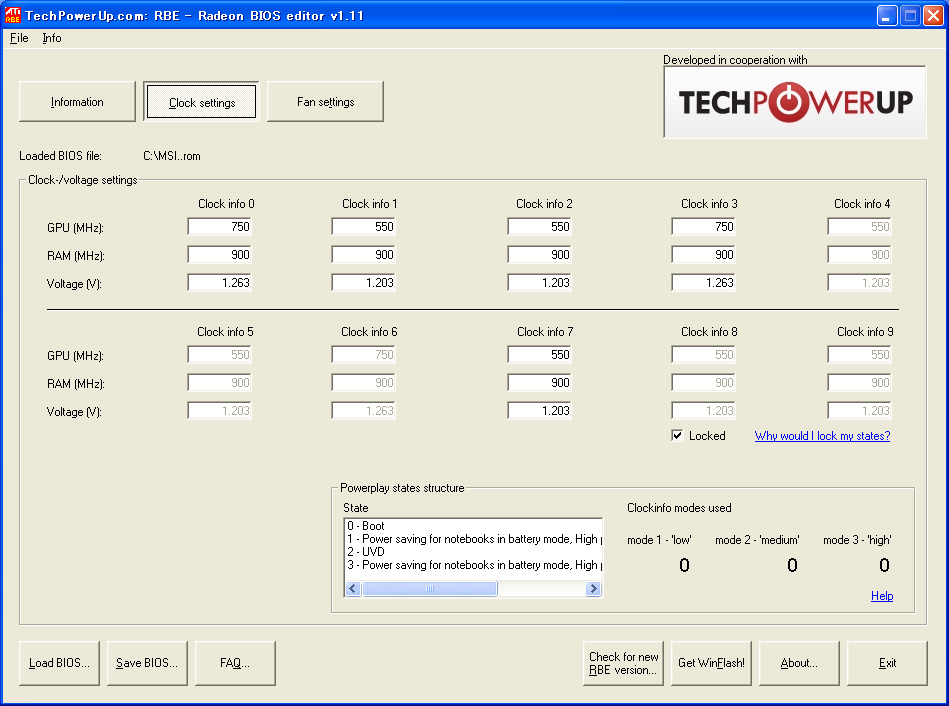Uncheck the Locked checkbox

(x=677, y=436)
